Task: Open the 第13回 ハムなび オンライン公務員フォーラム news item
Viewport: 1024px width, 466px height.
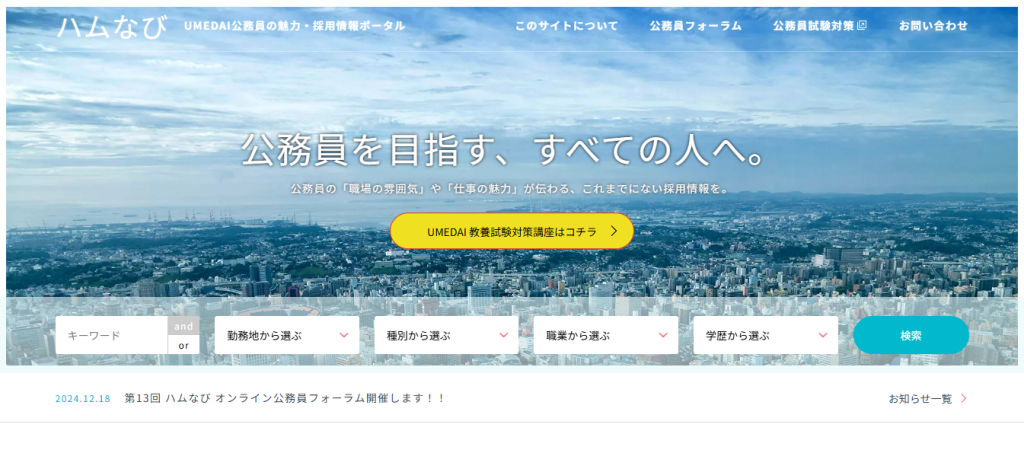Action: pos(284,398)
